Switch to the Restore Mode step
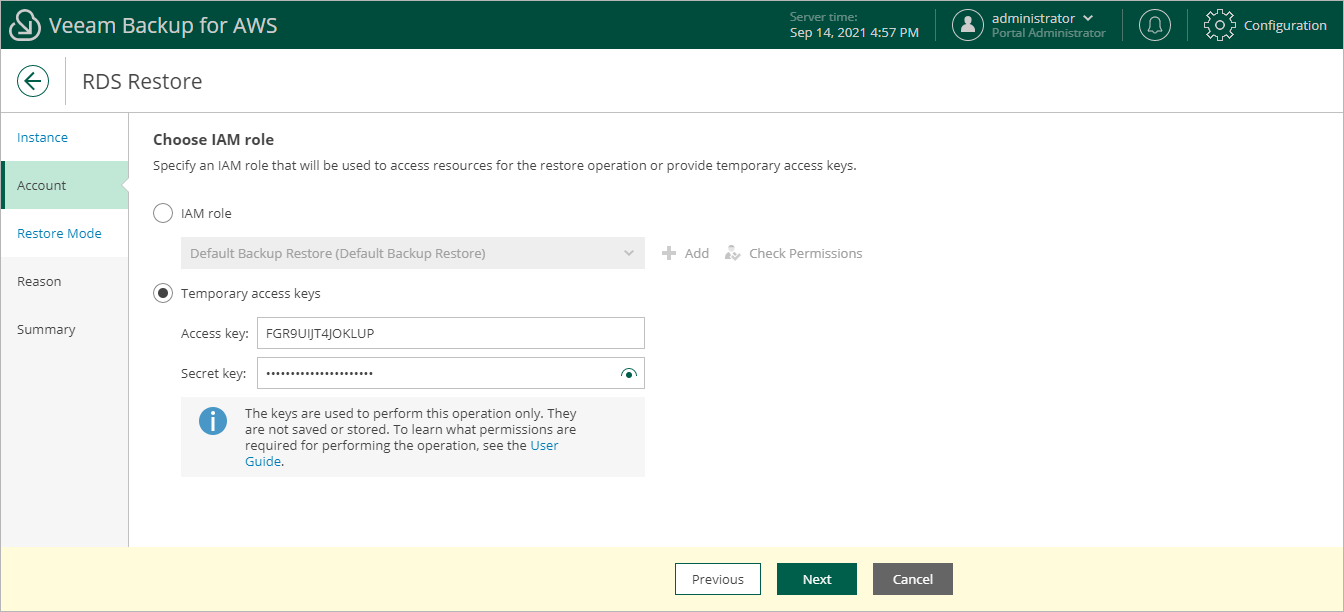The width and height of the screenshot is (1344, 612). point(59,233)
